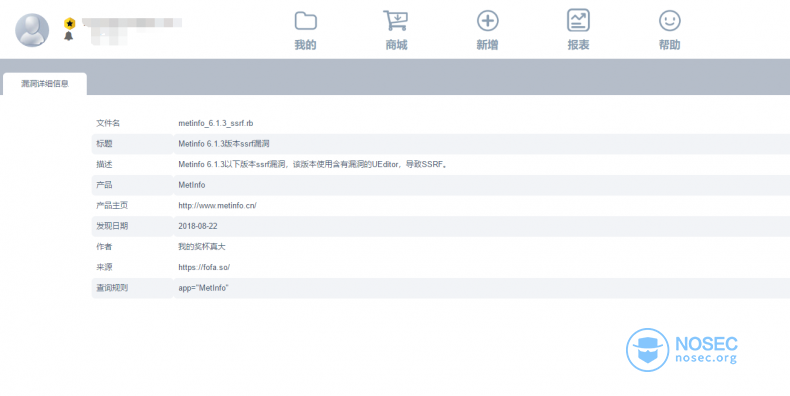Open the http://www.metinfo.cn/ product link
Viewport: 790px width, 396px height.
tap(217, 206)
